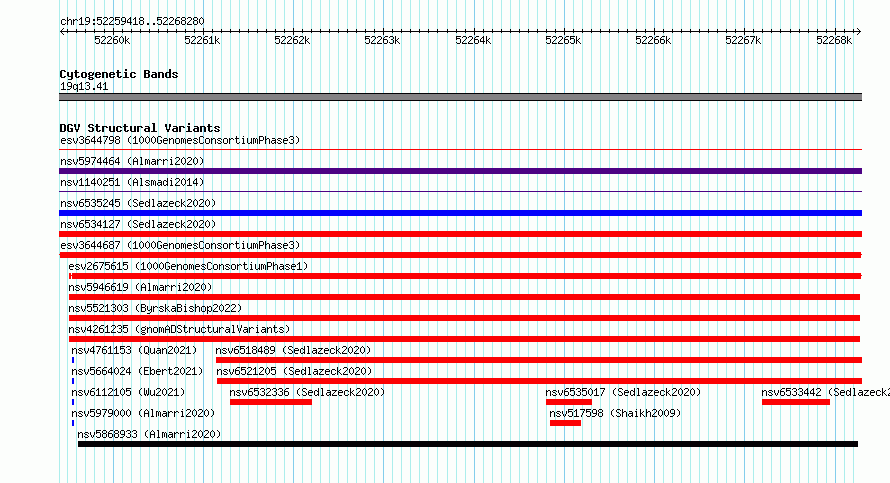Click nsv5979000 (Almarri2020) label
This screenshot has height=483, width=890.
[x=143, y=413]
